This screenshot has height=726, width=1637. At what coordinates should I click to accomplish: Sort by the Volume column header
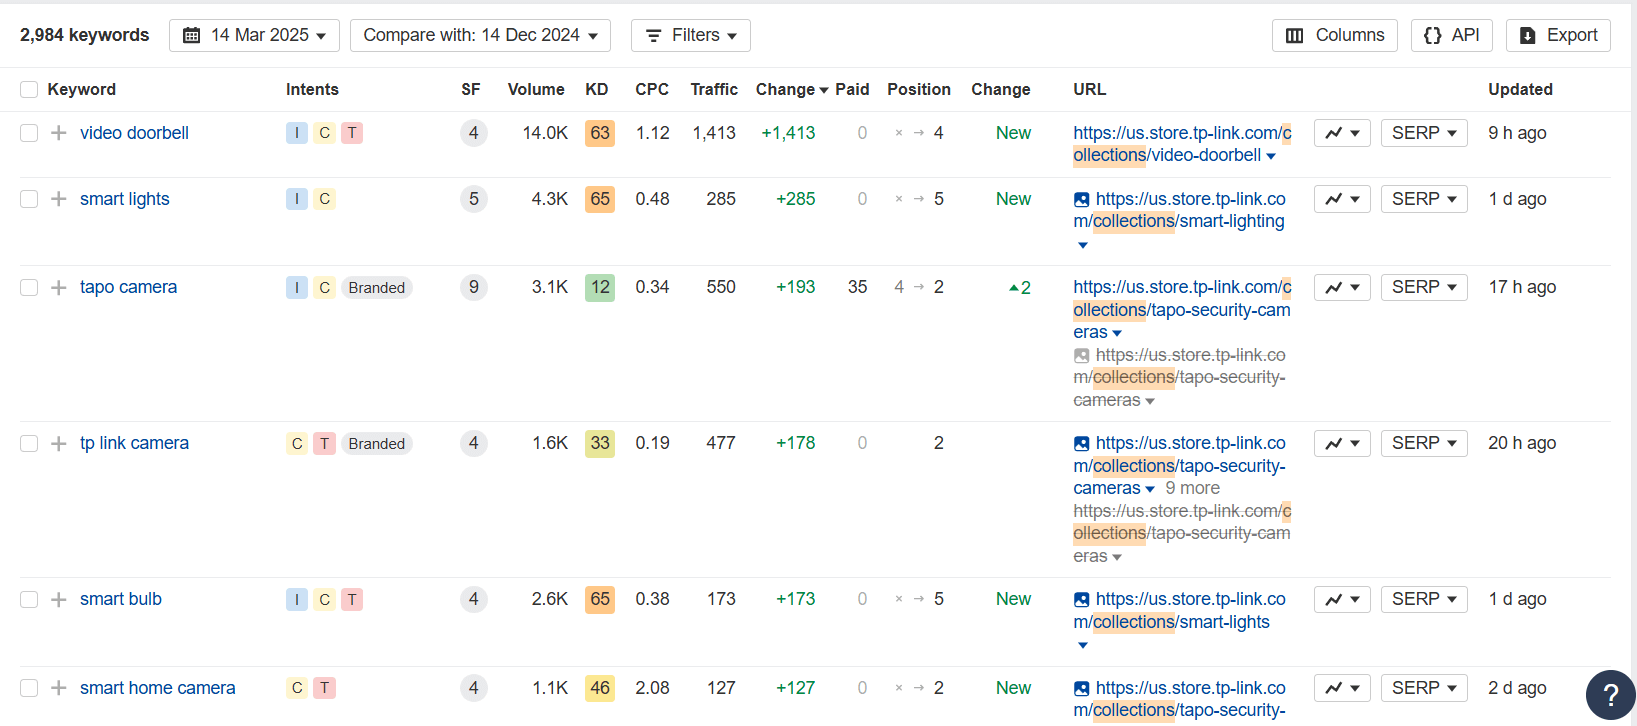click(535, 89)
